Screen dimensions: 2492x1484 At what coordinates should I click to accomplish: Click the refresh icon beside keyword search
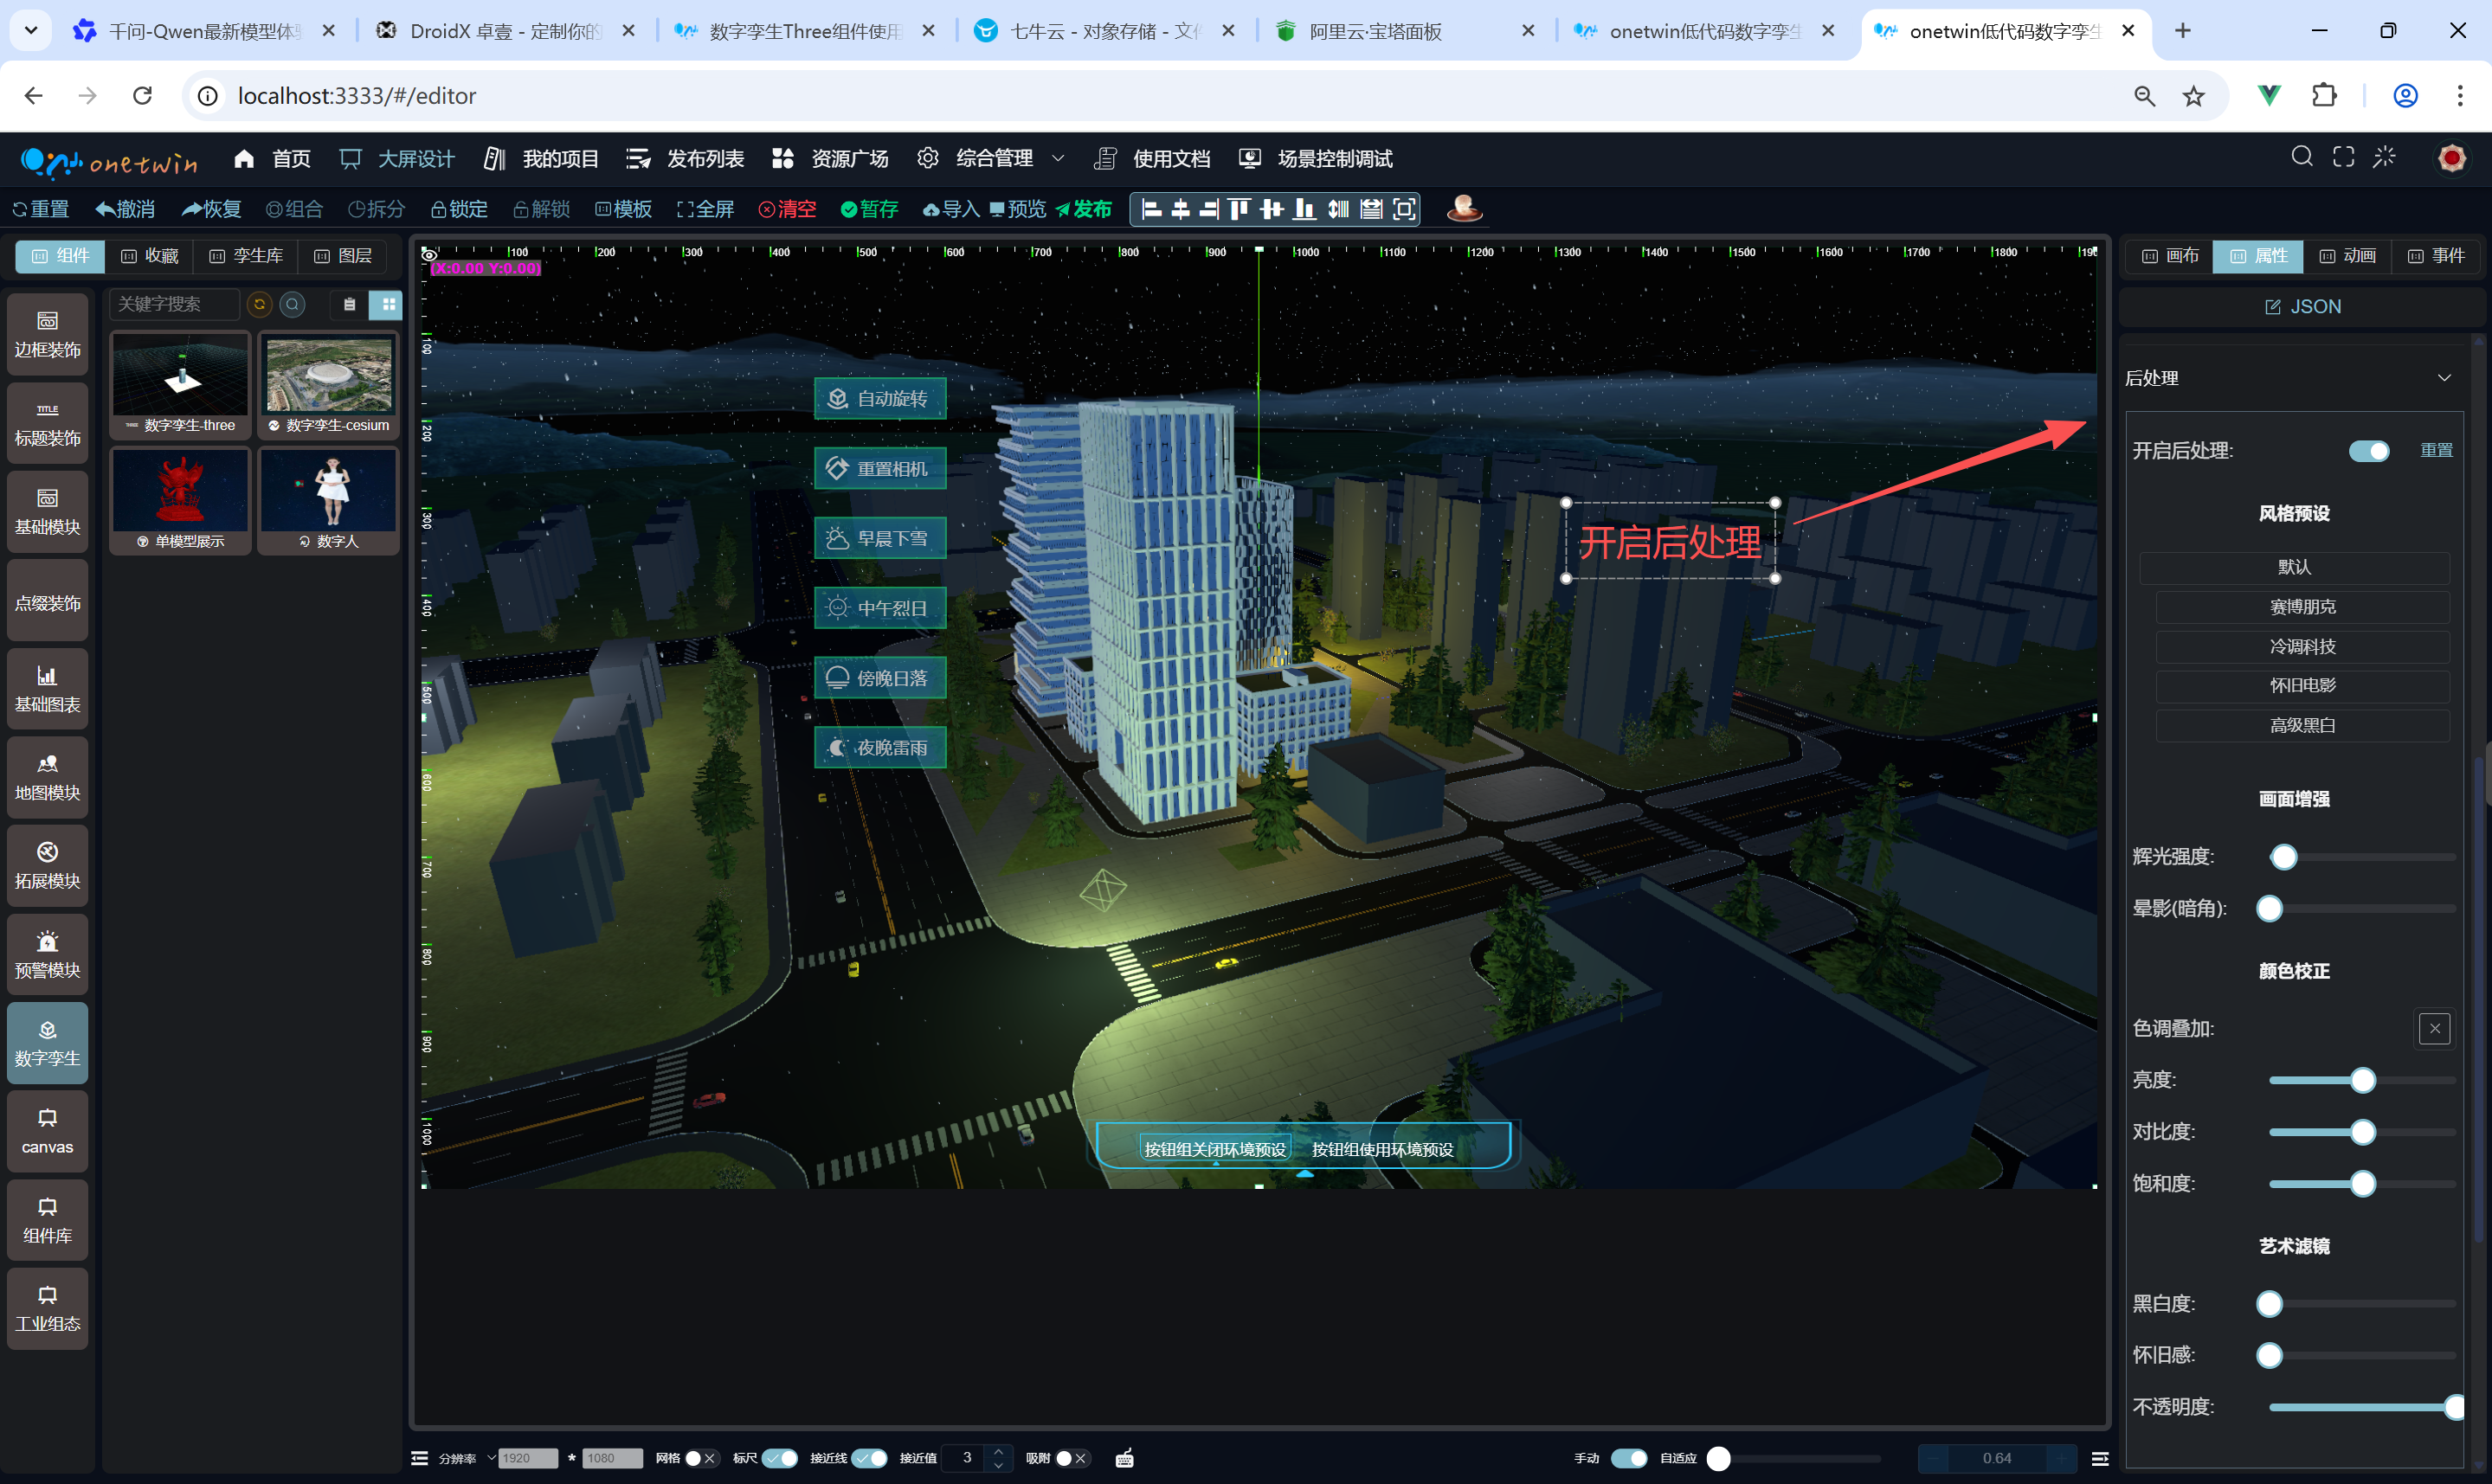(259, 304)
